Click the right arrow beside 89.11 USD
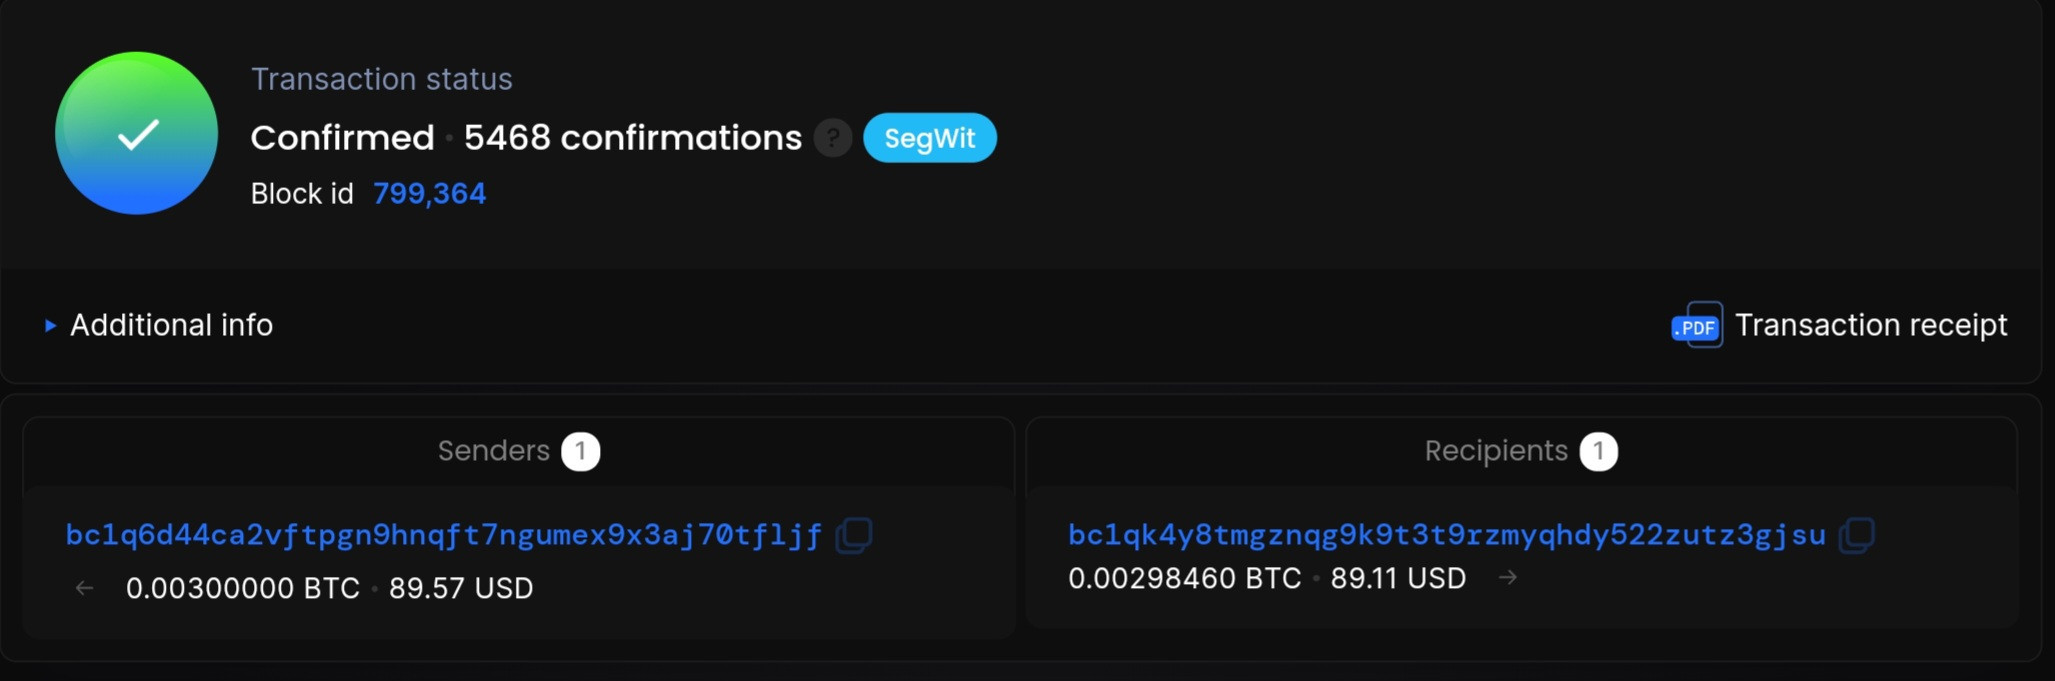Image resolution: width=2055 pixels, height=681 pixels. tap(1508, 578)
